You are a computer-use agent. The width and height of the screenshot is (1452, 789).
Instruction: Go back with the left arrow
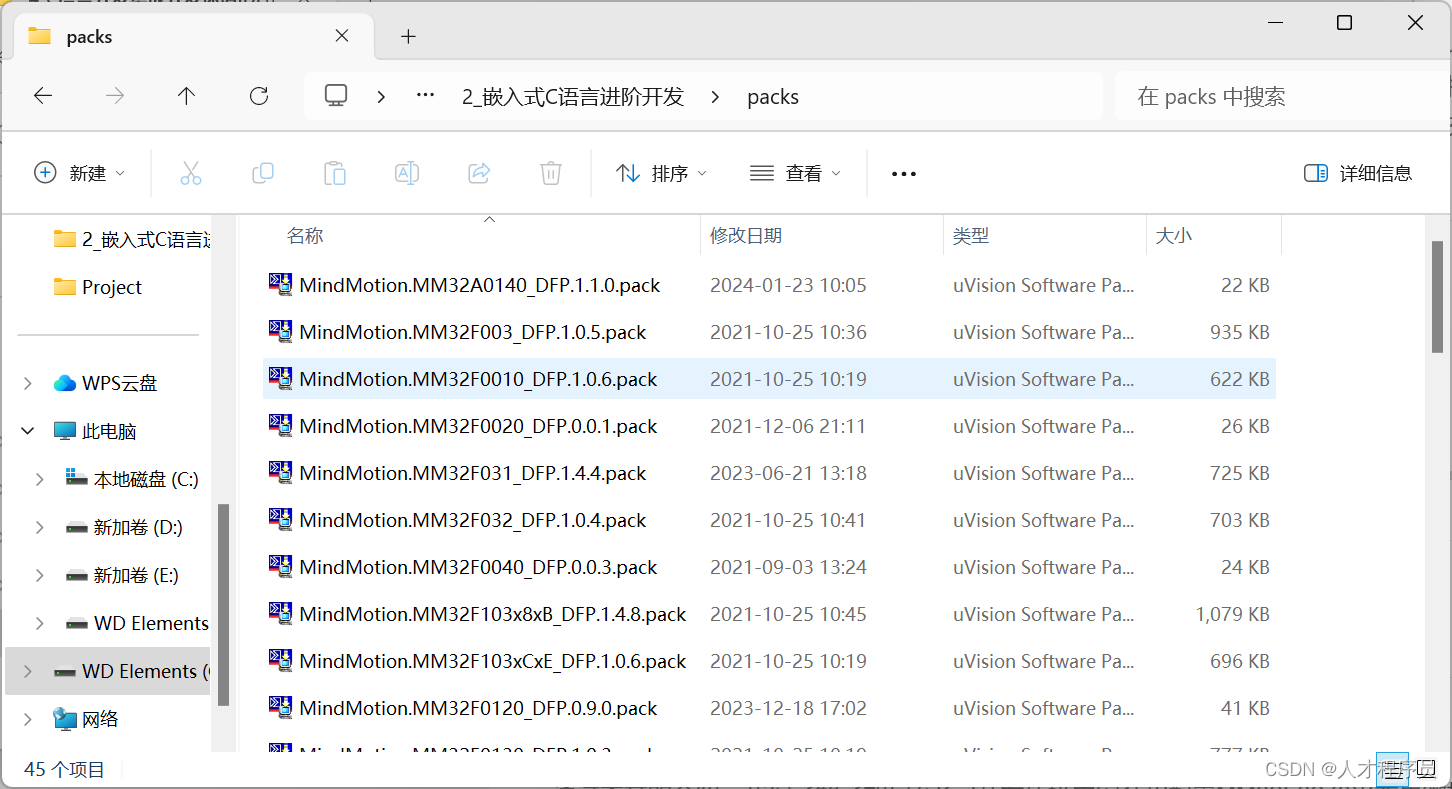coord(43,96)
